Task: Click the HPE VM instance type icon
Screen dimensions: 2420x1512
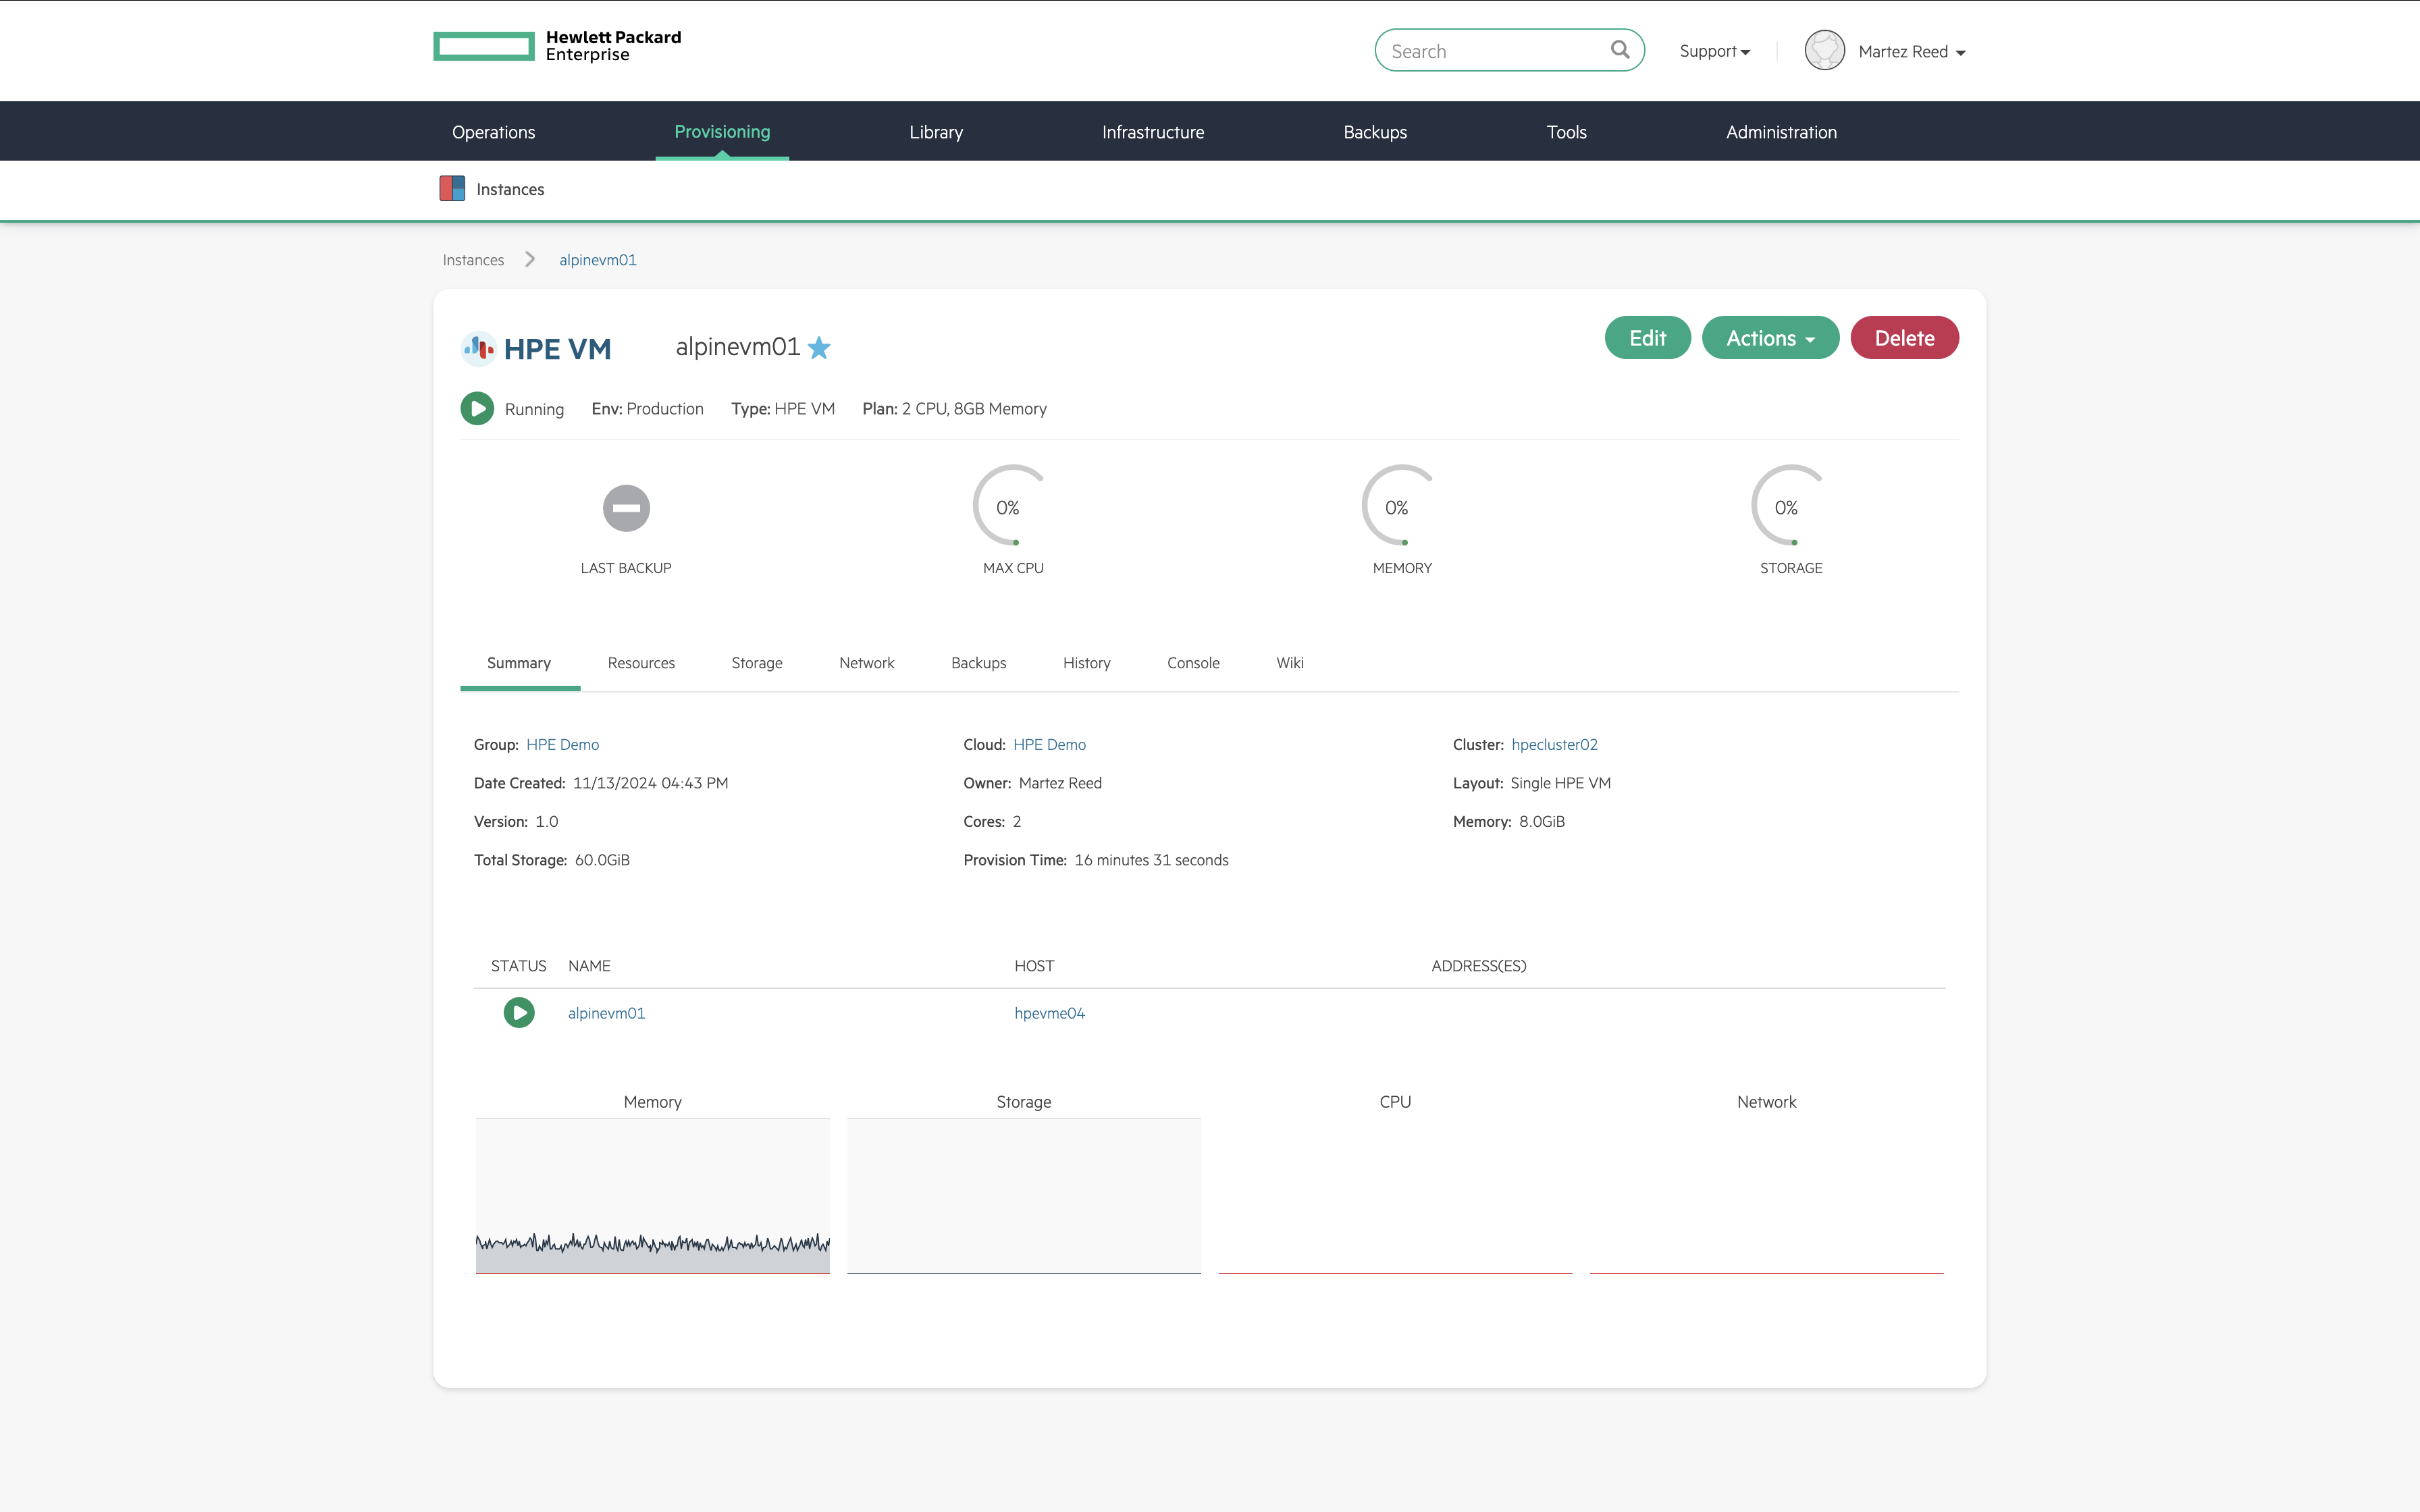Action: point(478,348)
